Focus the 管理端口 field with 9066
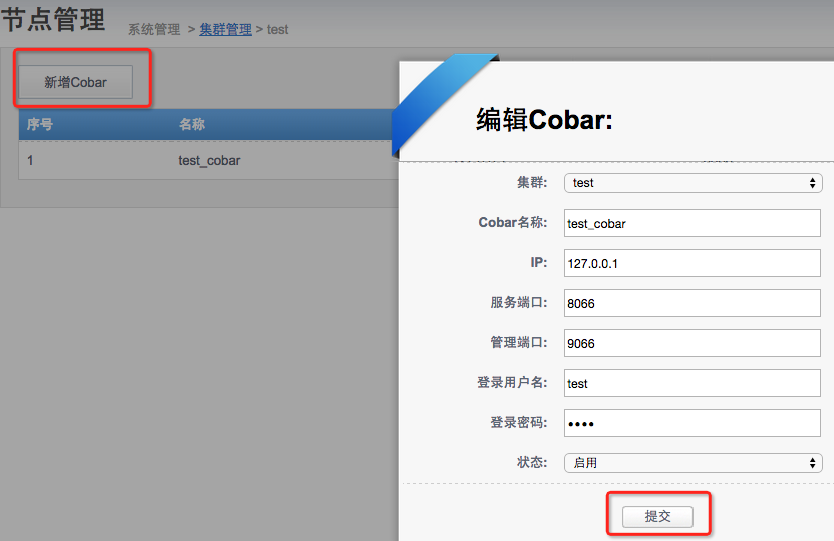Image resolution: width=834 pixels, height=541 pixels. (692, 343)
